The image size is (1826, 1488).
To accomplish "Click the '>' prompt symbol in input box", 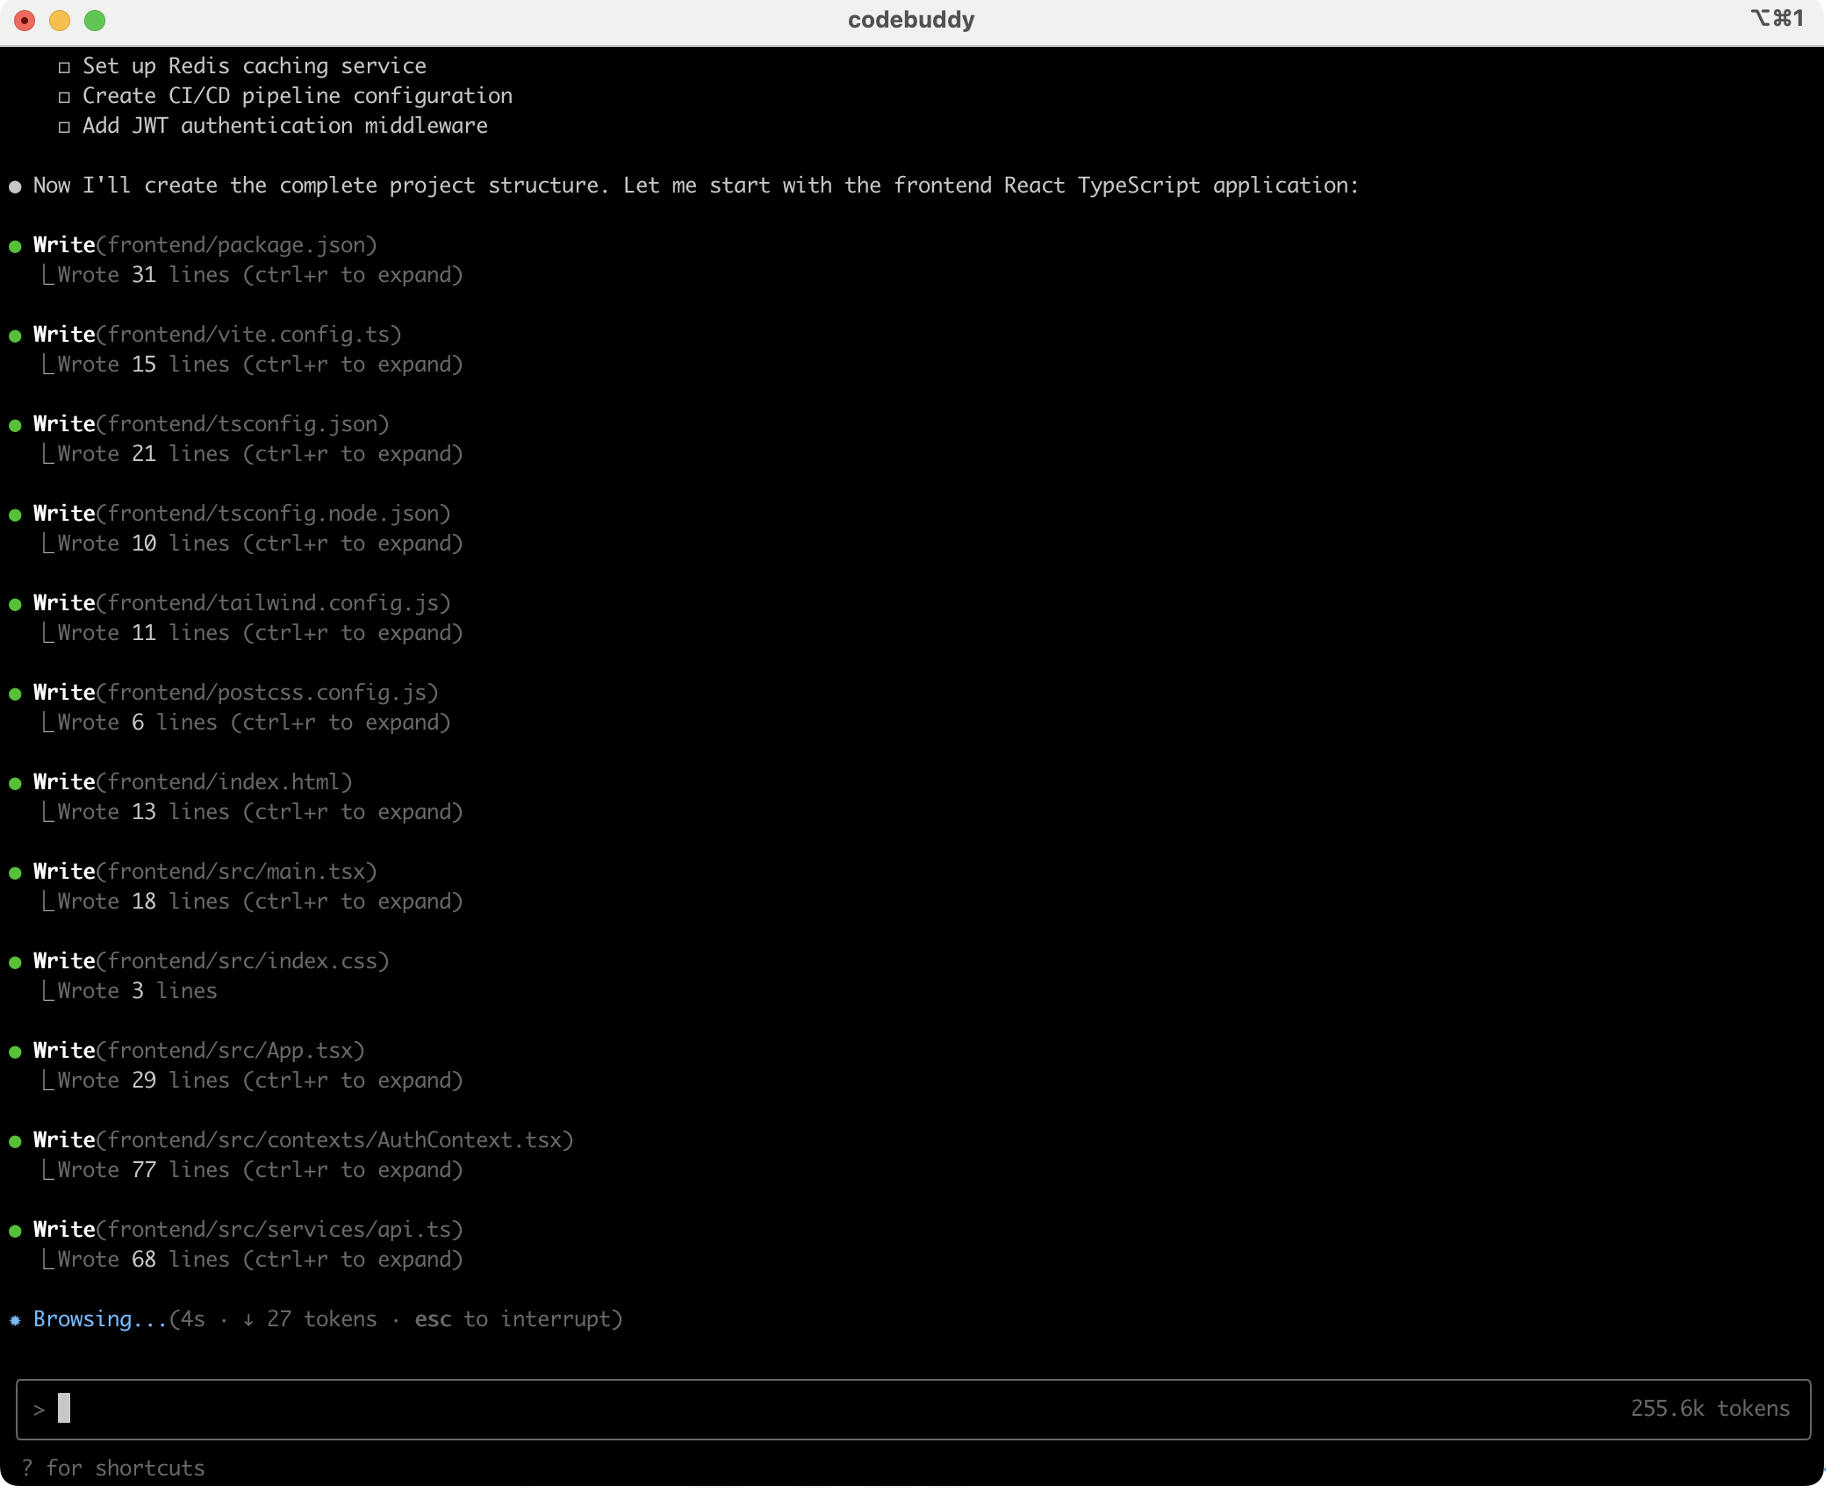I will coord(39,1410).
